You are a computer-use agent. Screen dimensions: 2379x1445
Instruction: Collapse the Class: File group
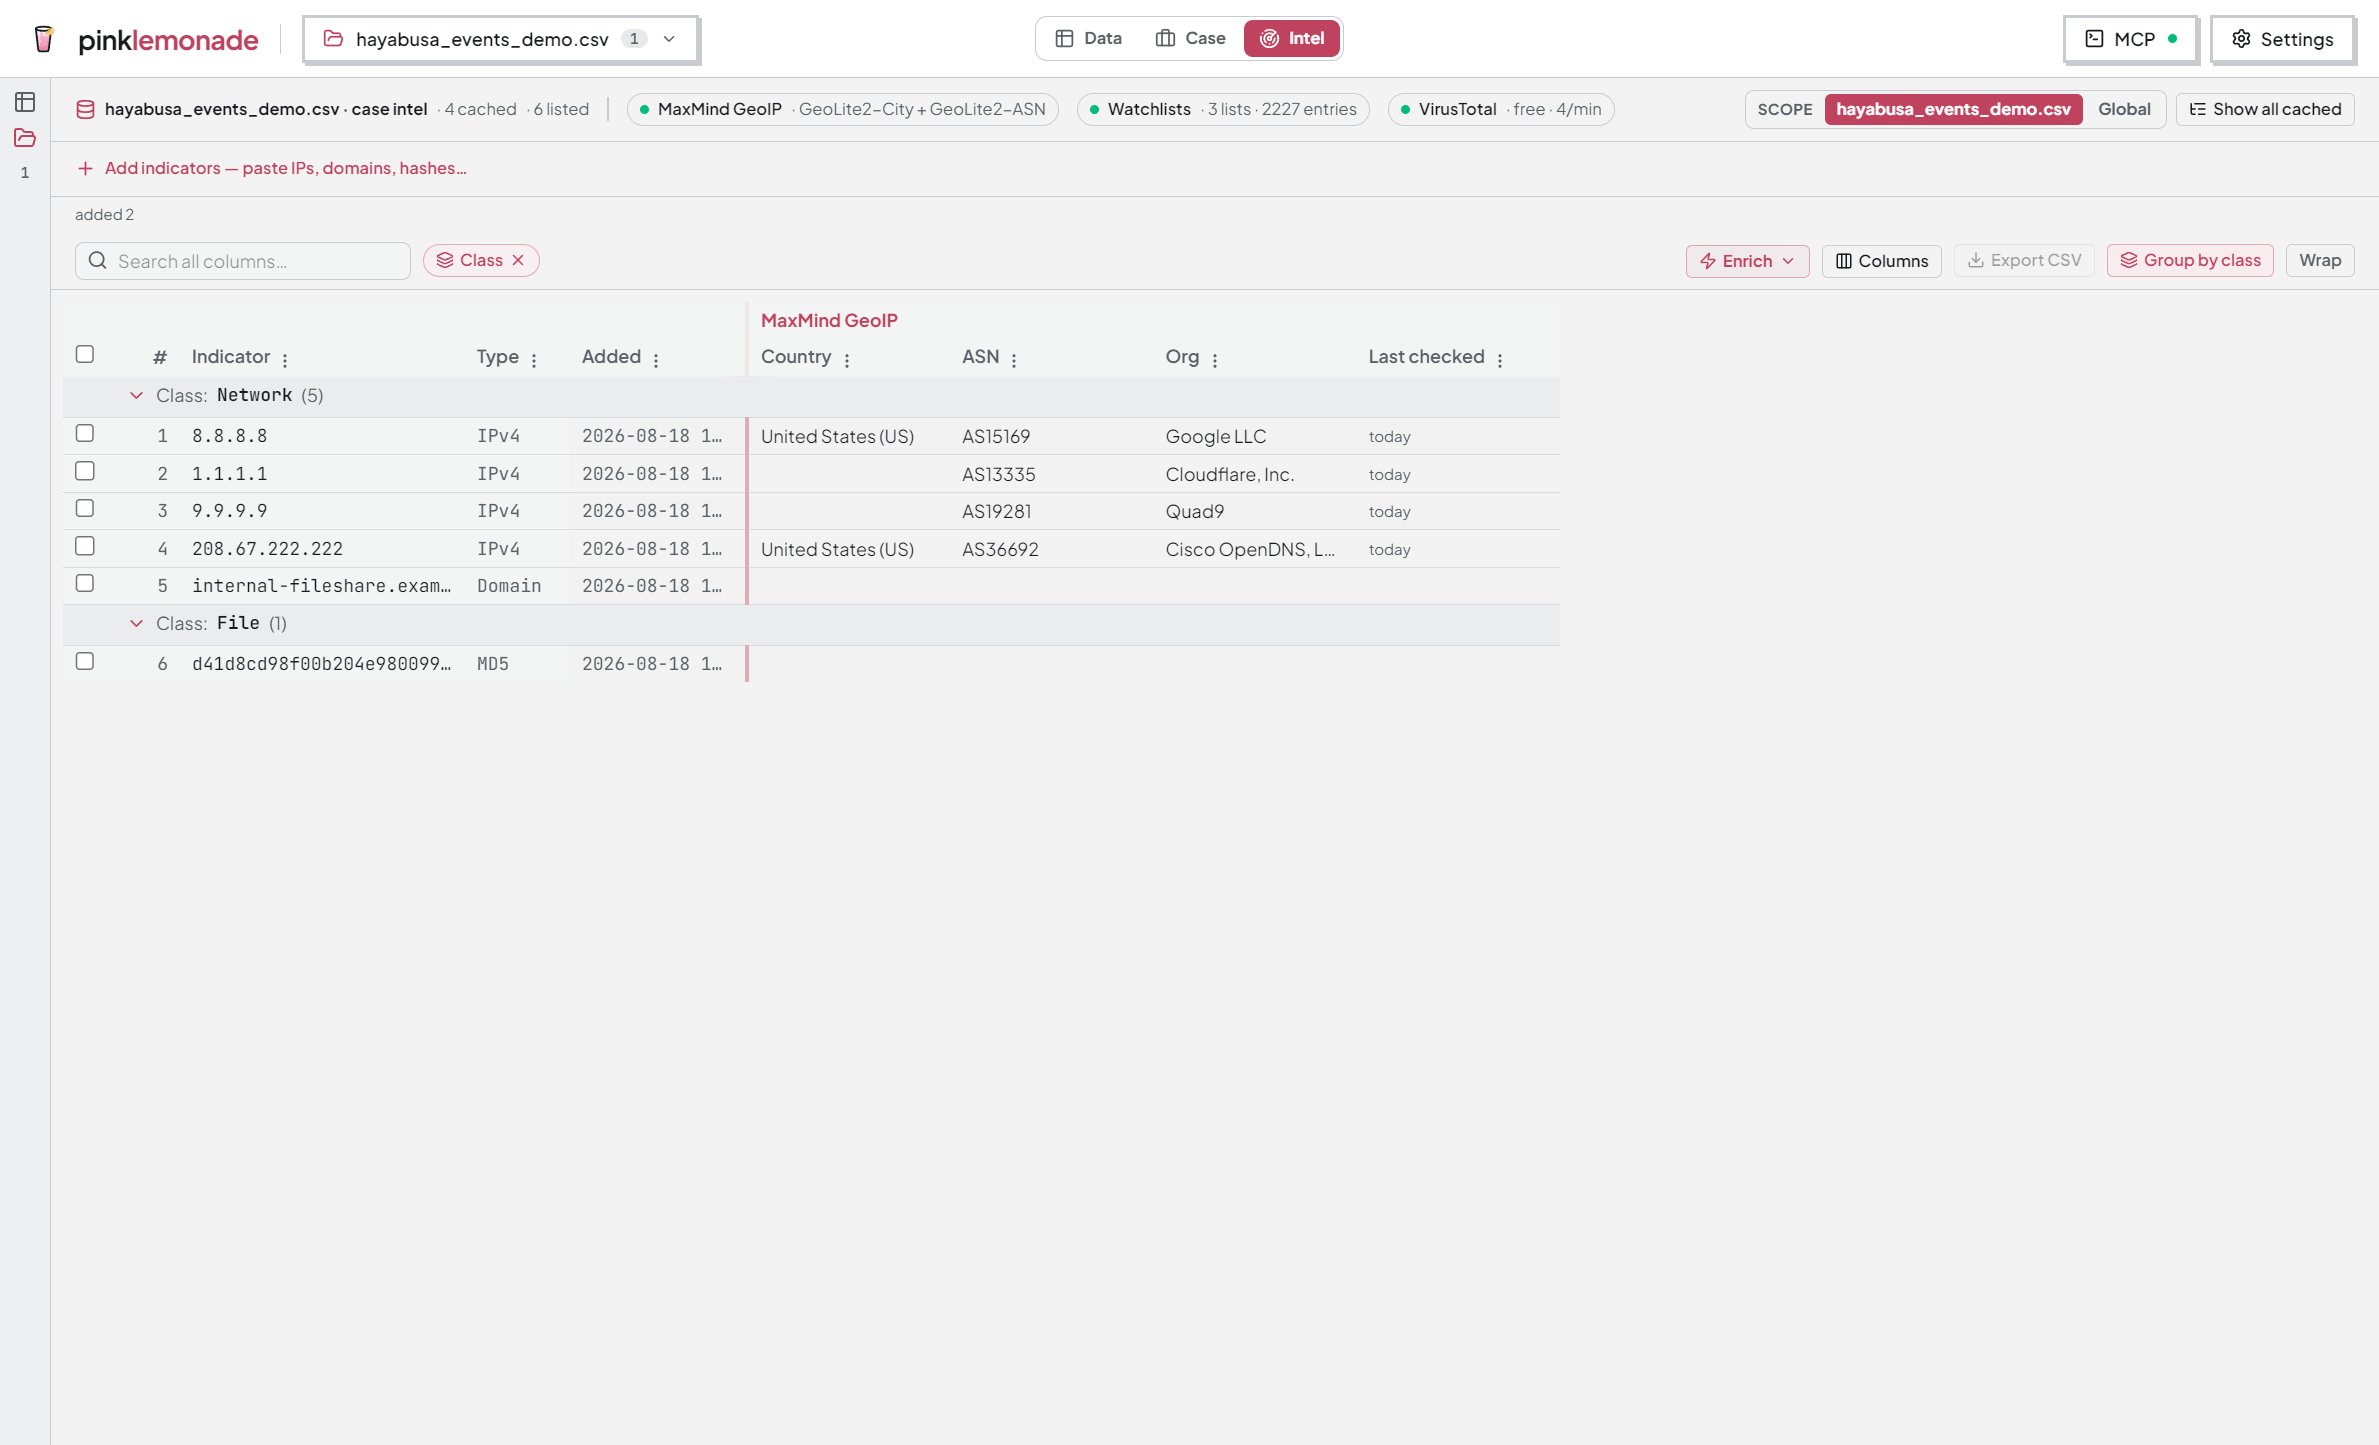click(x=136, y=624)
